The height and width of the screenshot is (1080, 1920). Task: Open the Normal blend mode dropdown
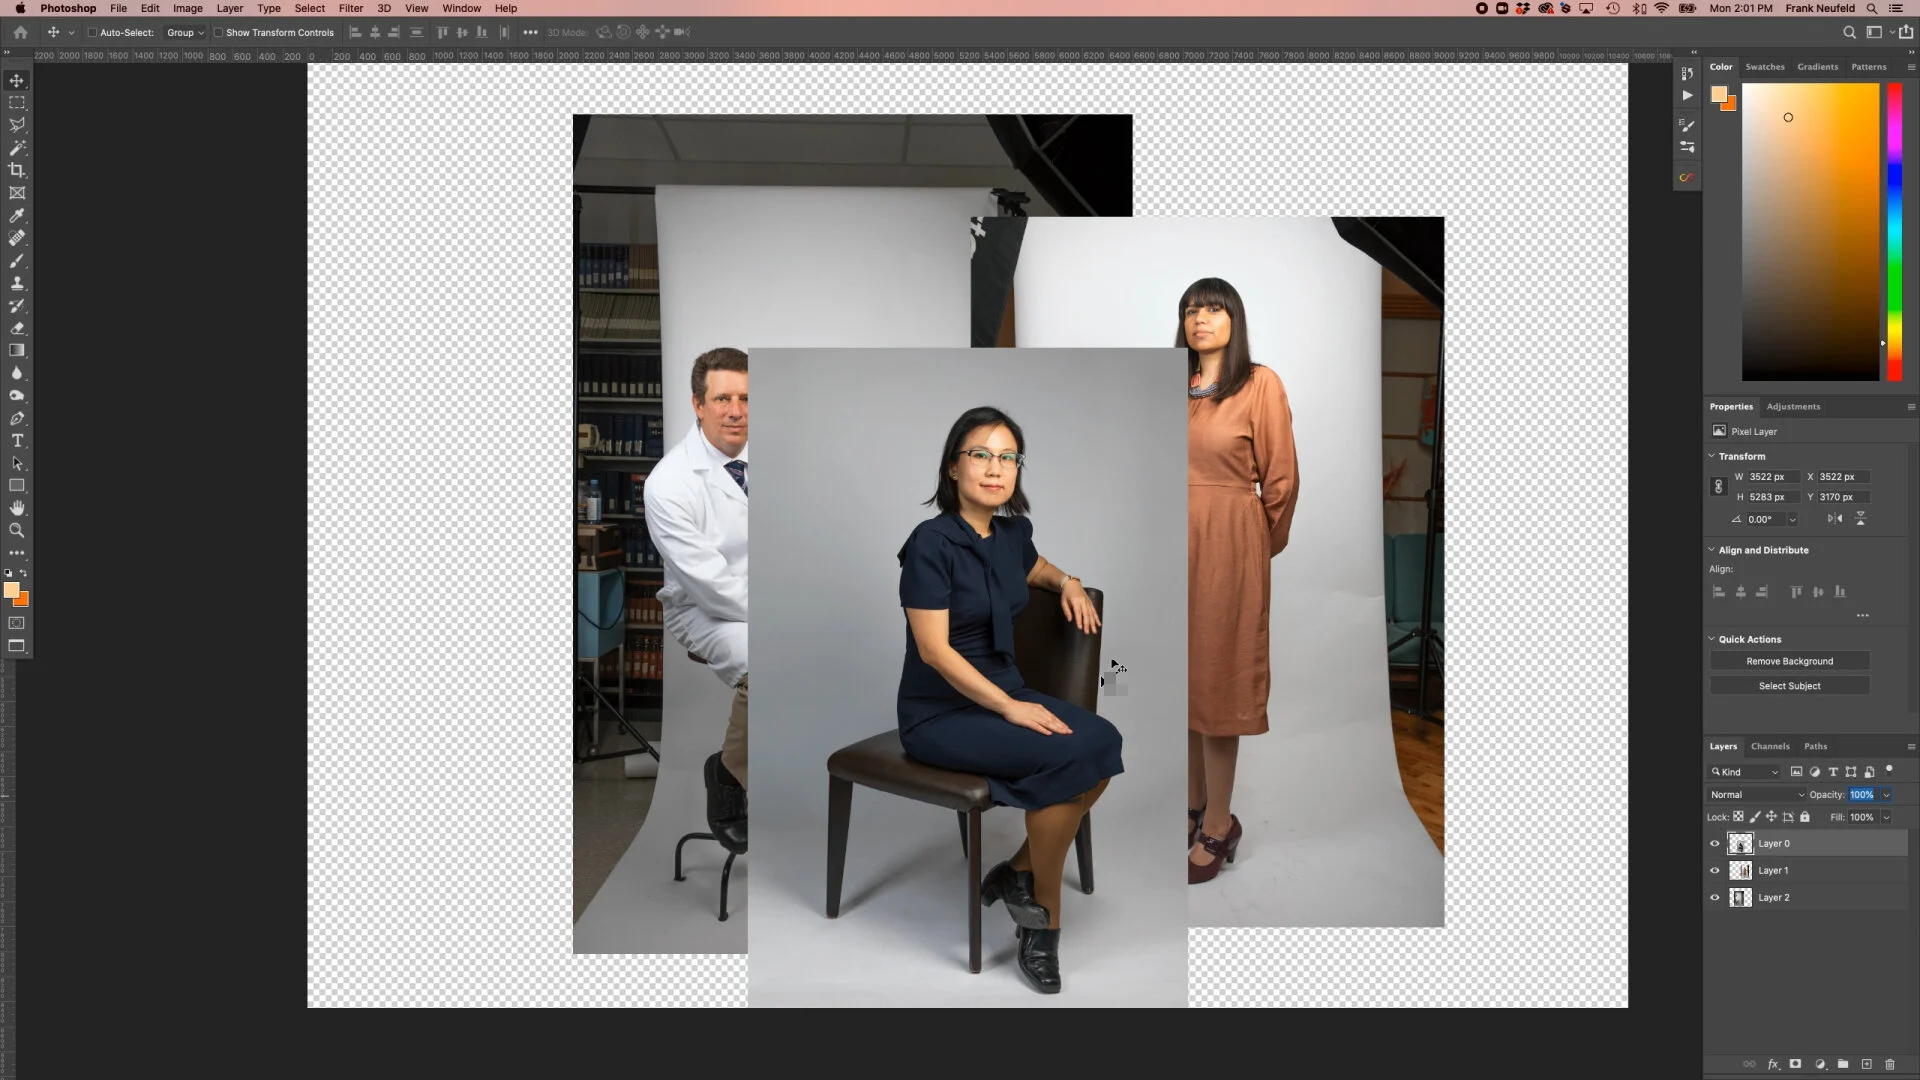point(1757,795)
